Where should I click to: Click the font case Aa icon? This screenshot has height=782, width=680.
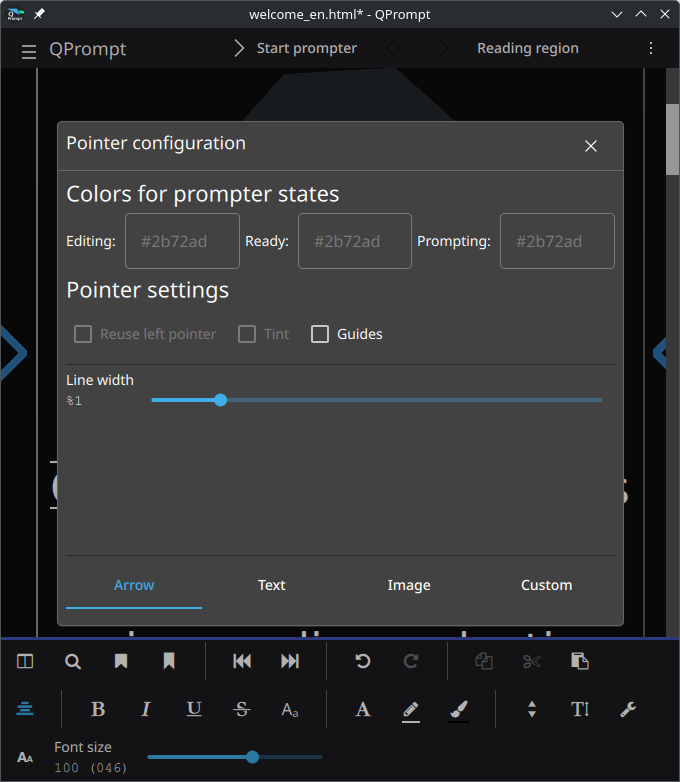[290, 709]
